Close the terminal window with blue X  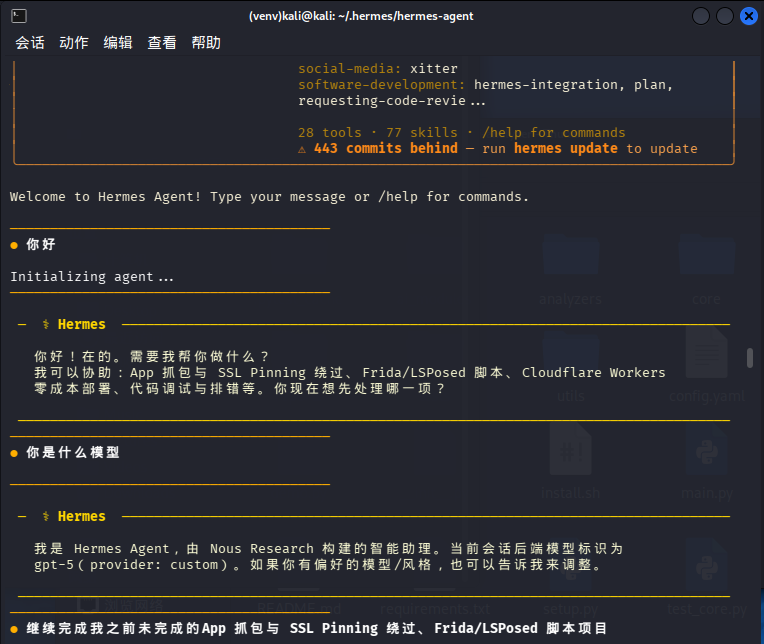tap(749, 16)
